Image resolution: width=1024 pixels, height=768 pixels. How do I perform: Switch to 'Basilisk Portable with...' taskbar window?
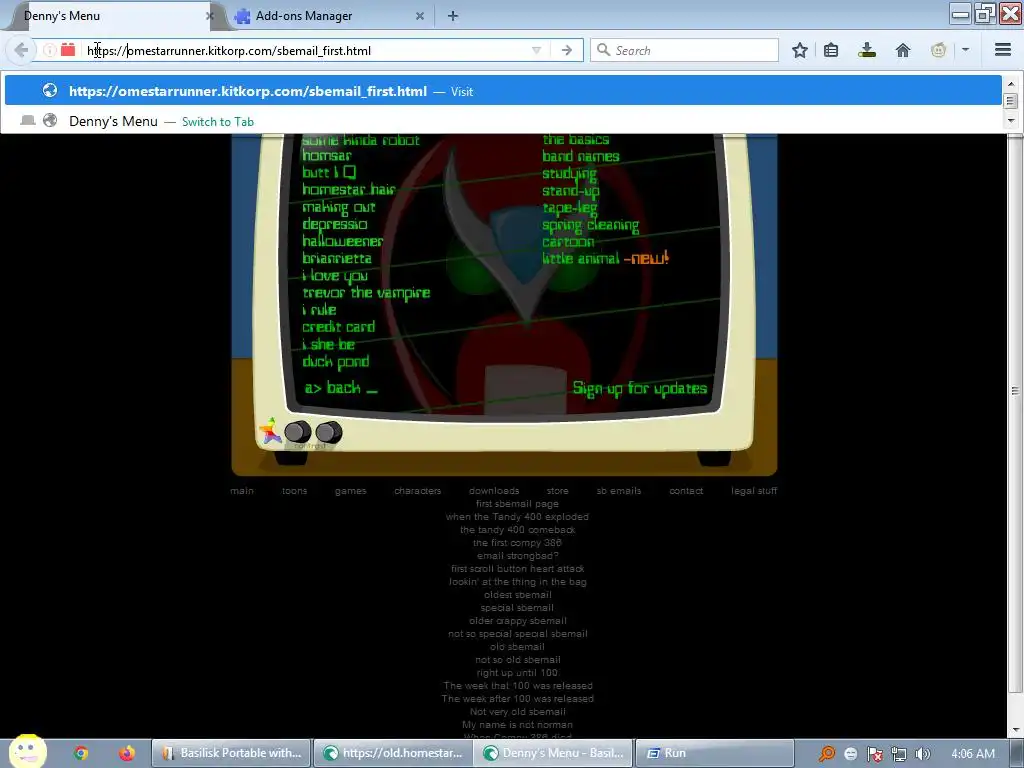pos(232,753)
